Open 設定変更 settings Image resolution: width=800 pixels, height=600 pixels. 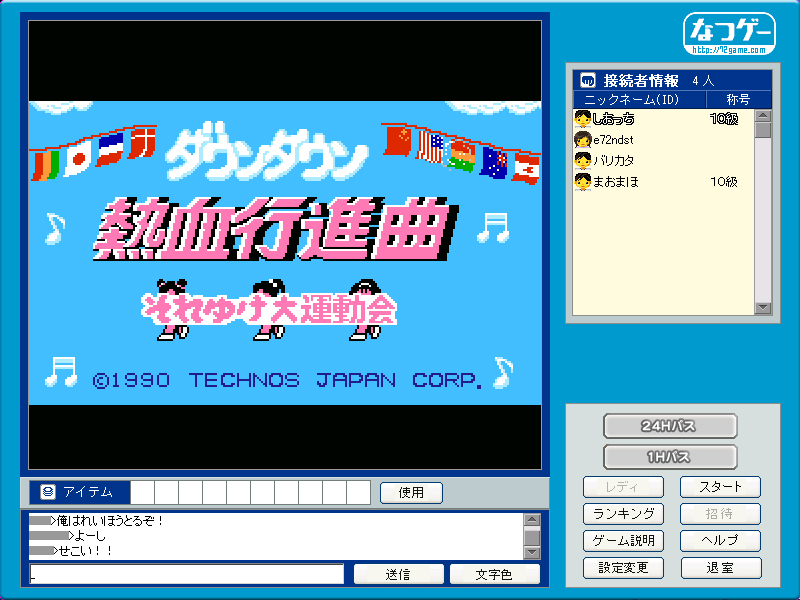coord(623,568)
